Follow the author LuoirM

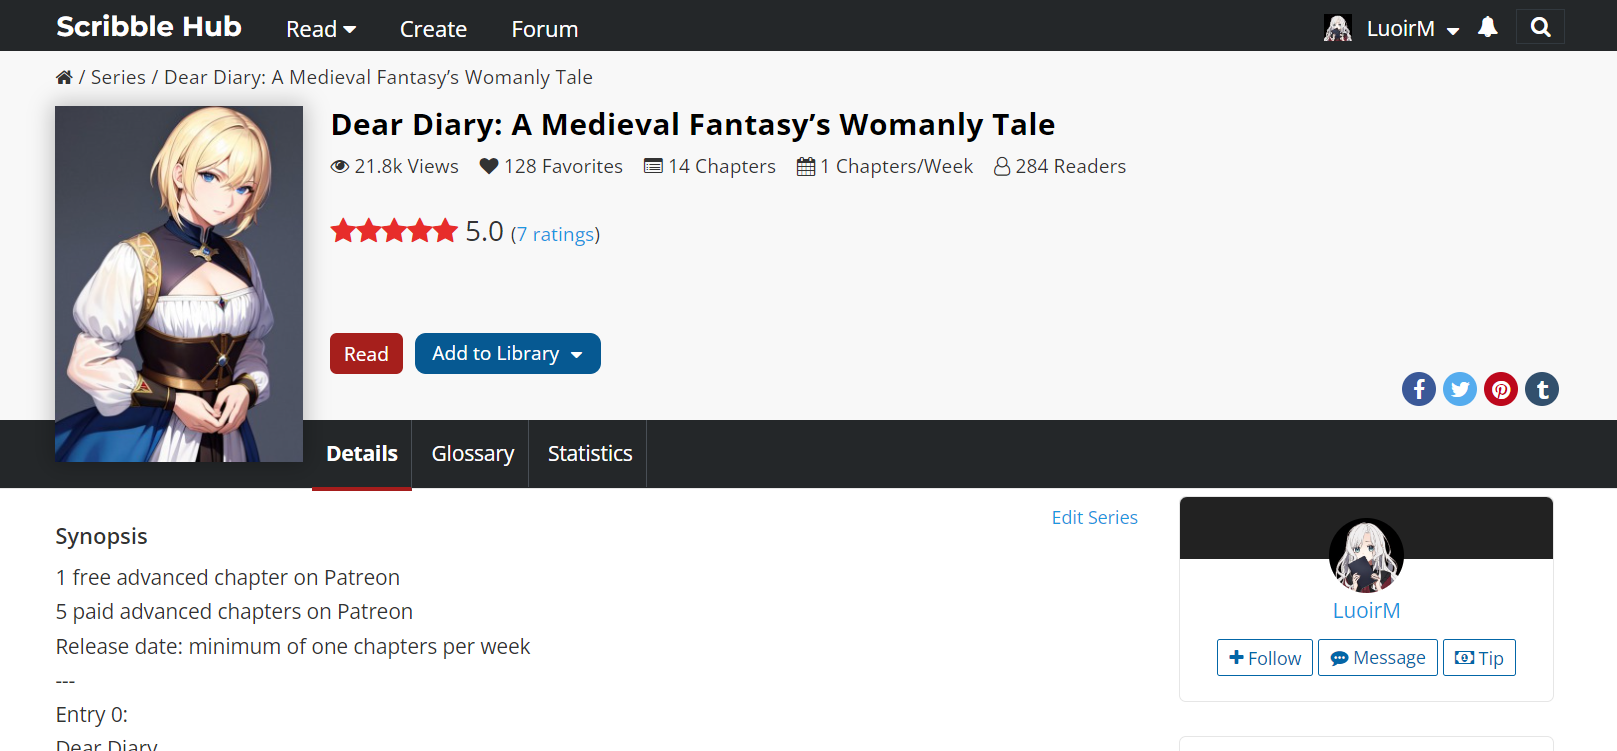tap(1264, 658)
